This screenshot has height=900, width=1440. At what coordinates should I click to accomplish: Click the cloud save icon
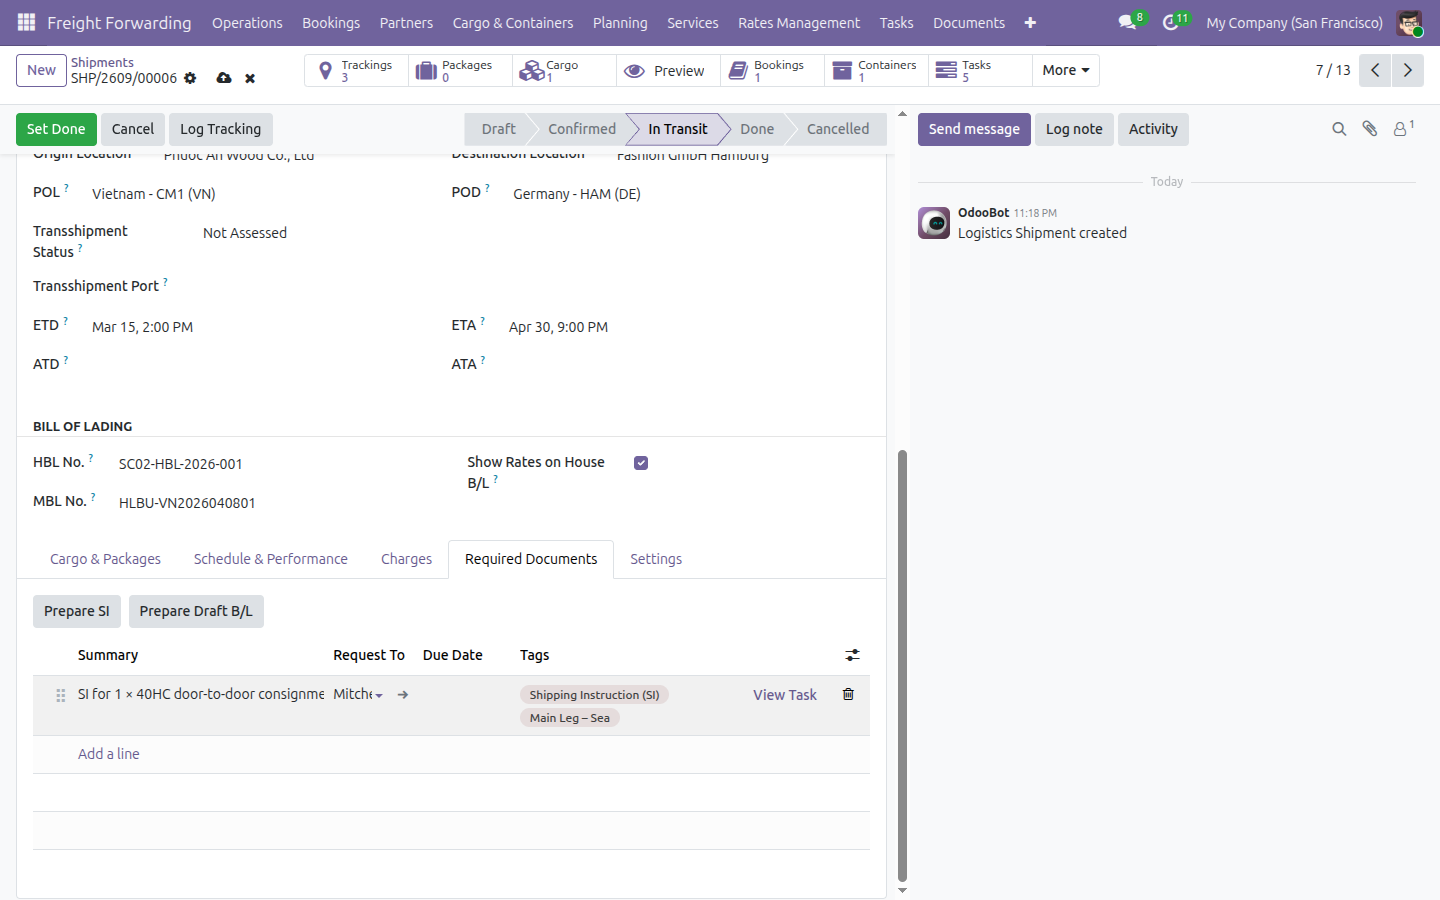click(x=224, y=78)
